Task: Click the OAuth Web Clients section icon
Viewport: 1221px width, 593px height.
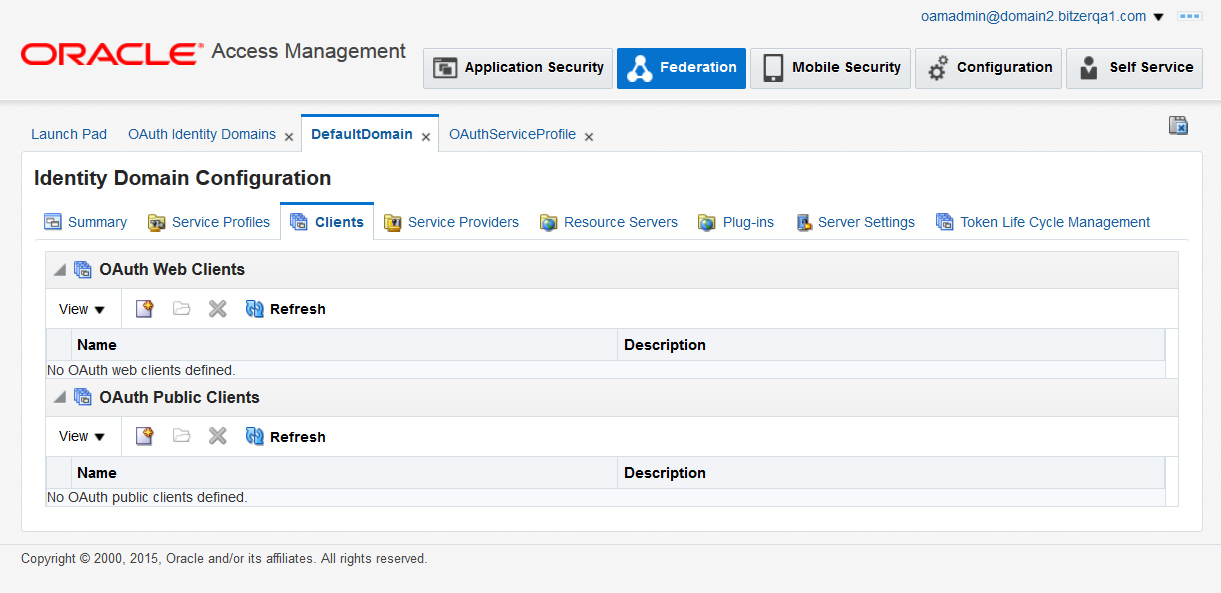Action: click(x=83, y=270)
